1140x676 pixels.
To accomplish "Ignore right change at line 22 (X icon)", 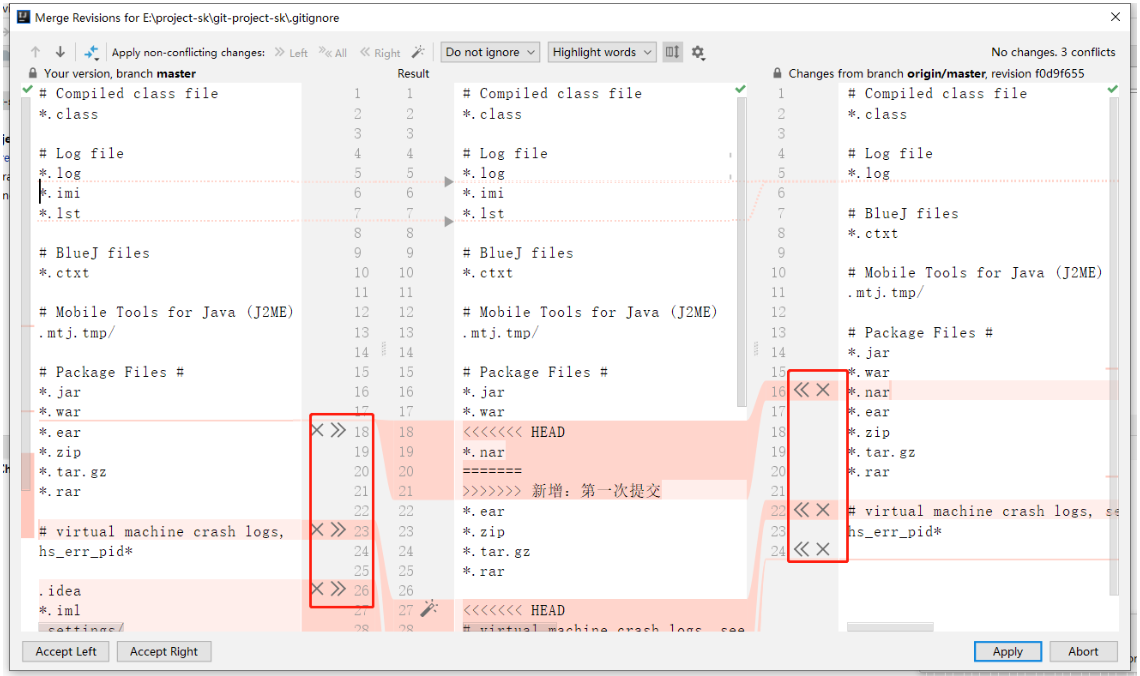I will [823, 510].
